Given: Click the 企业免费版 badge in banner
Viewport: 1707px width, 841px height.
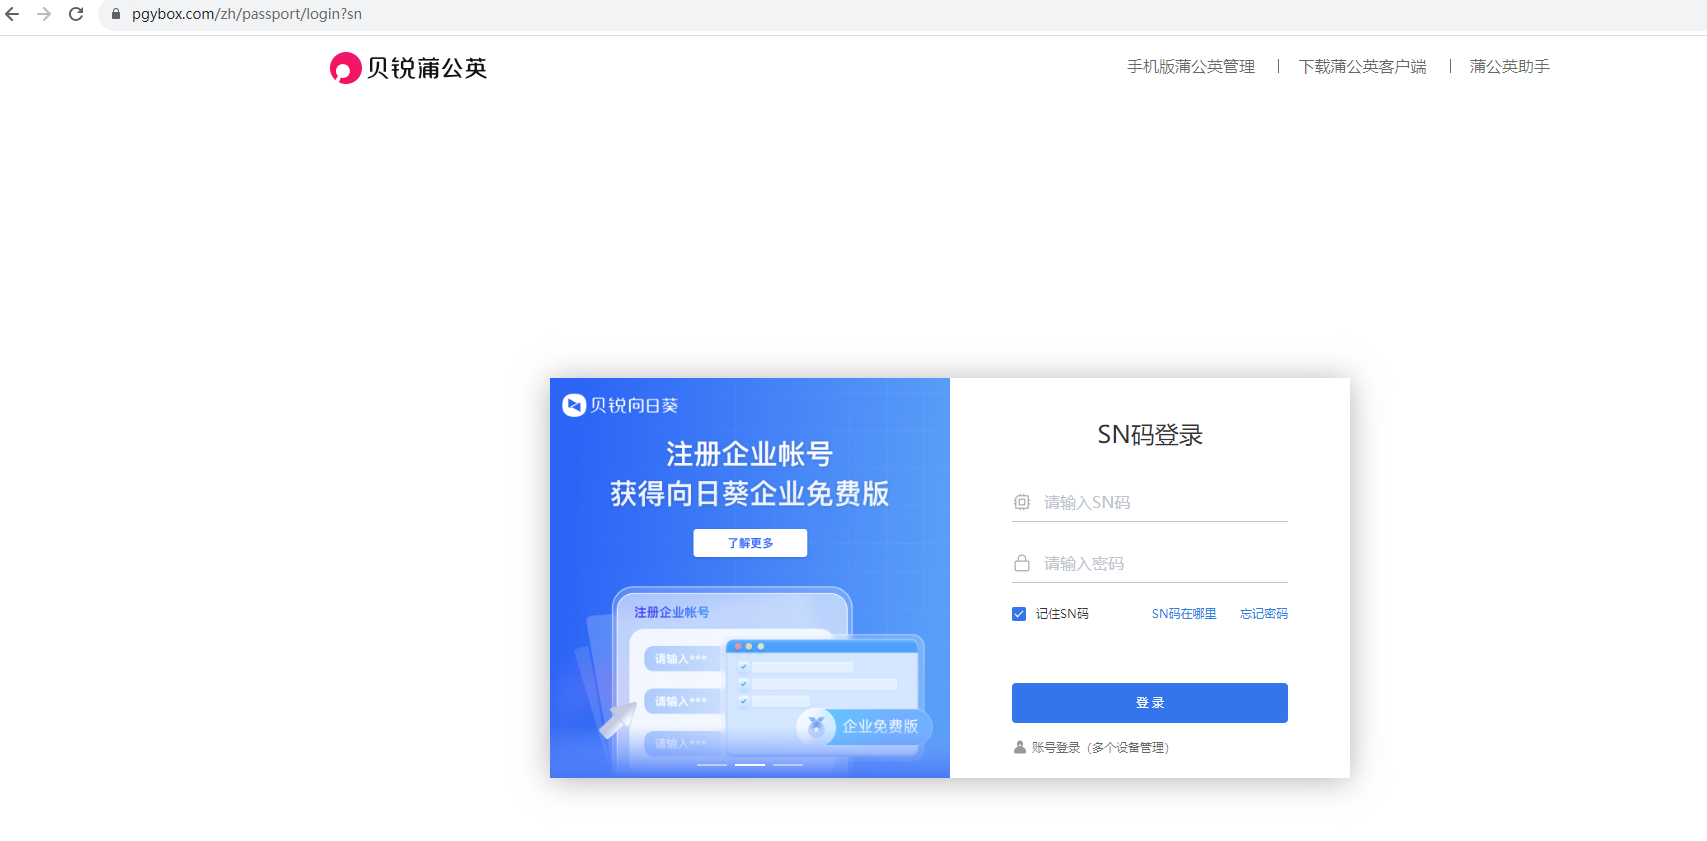Looking at the screenshot, I should (864, 726).
